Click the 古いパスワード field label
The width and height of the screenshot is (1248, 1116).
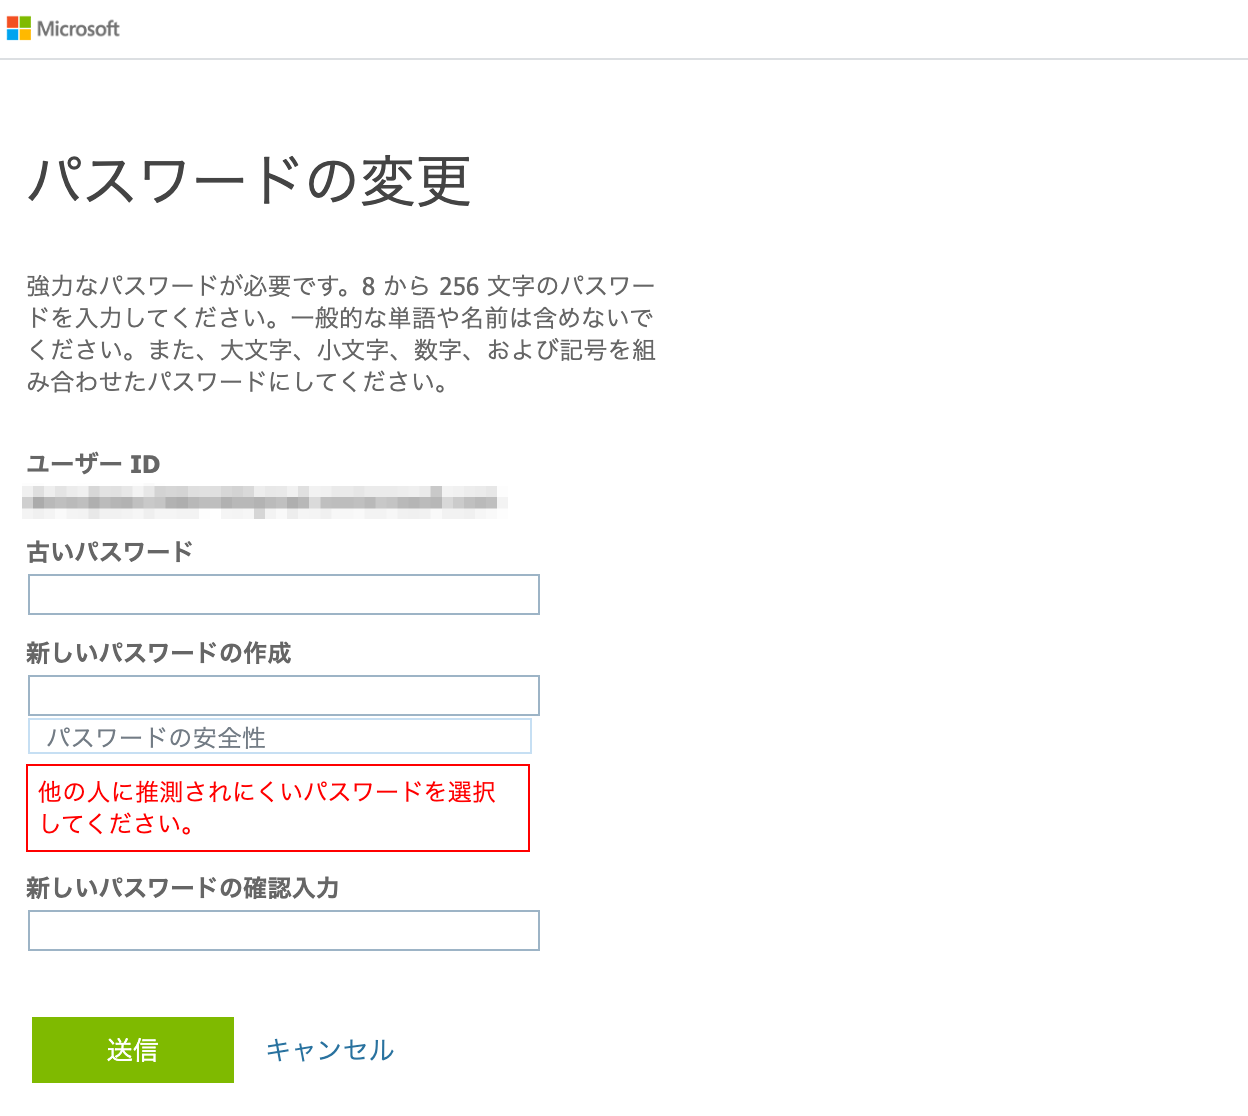[110, 551]
